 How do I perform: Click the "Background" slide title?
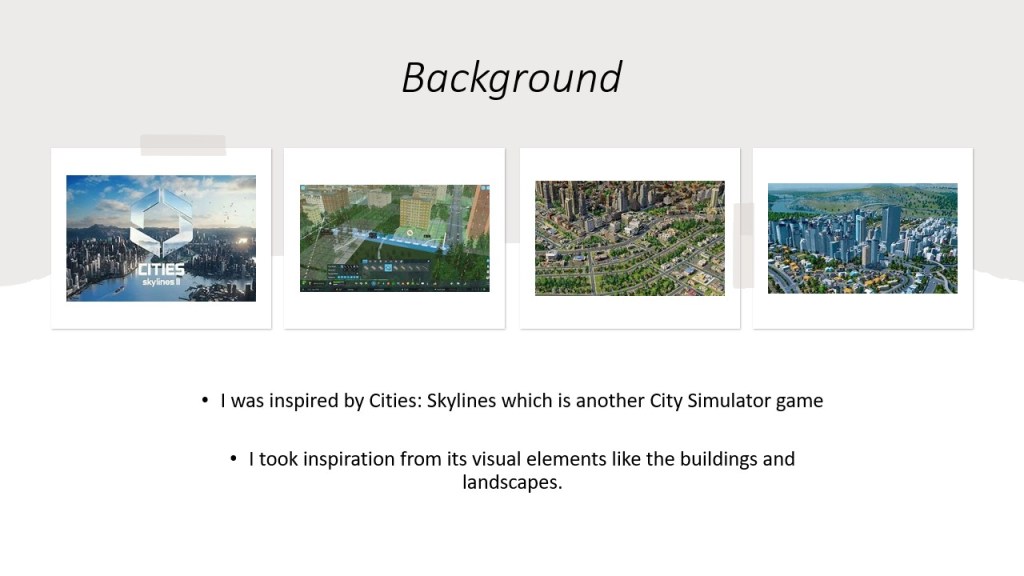click(511, 77)
